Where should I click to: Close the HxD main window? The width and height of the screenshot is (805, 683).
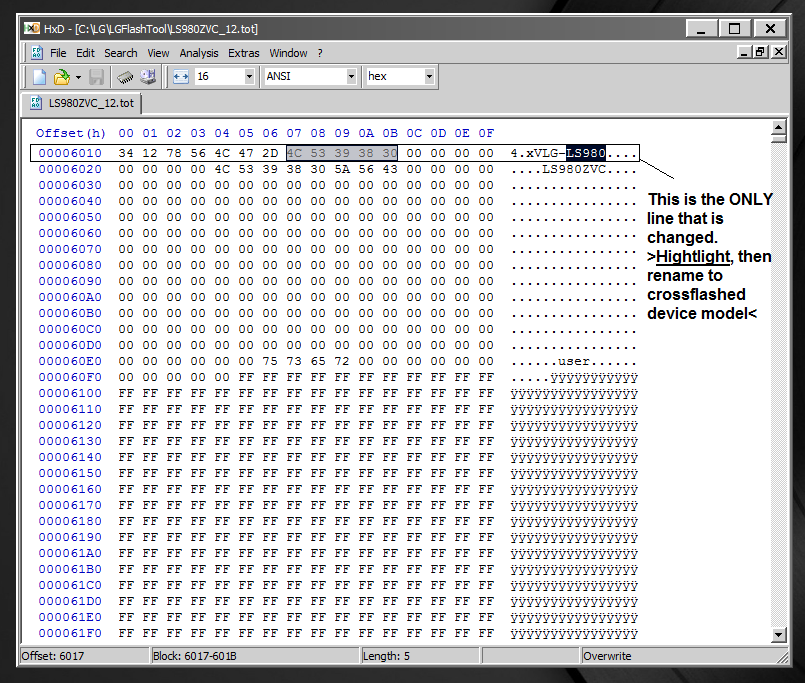coord(770,29)
